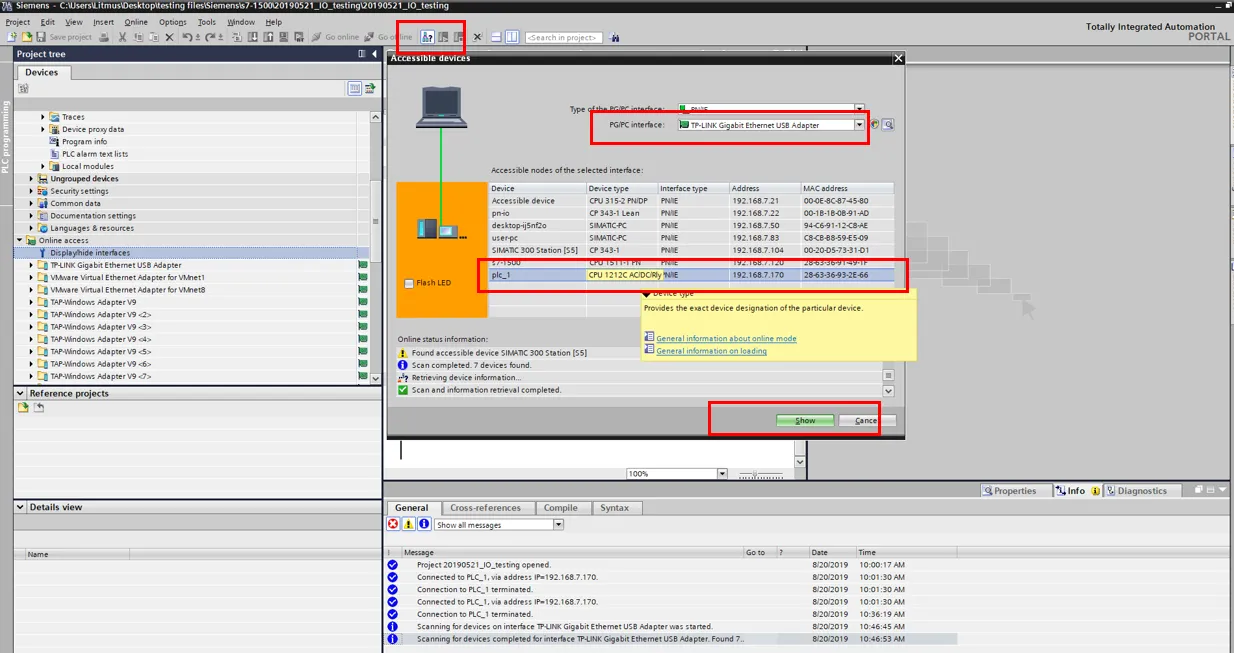Screen dimensions: 1234x653
Task: Close the Accessible devices dialog
Action: (897, 58)
